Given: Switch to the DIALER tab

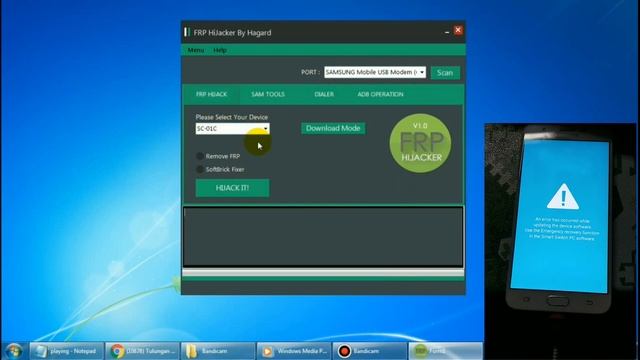Looking at the screenshot, I should click(x=324, y=94).
